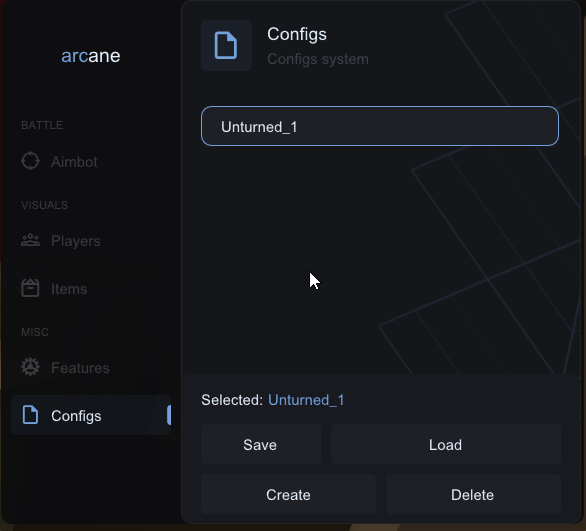
Task: Delete the selected config
Action: coord(473,494)
